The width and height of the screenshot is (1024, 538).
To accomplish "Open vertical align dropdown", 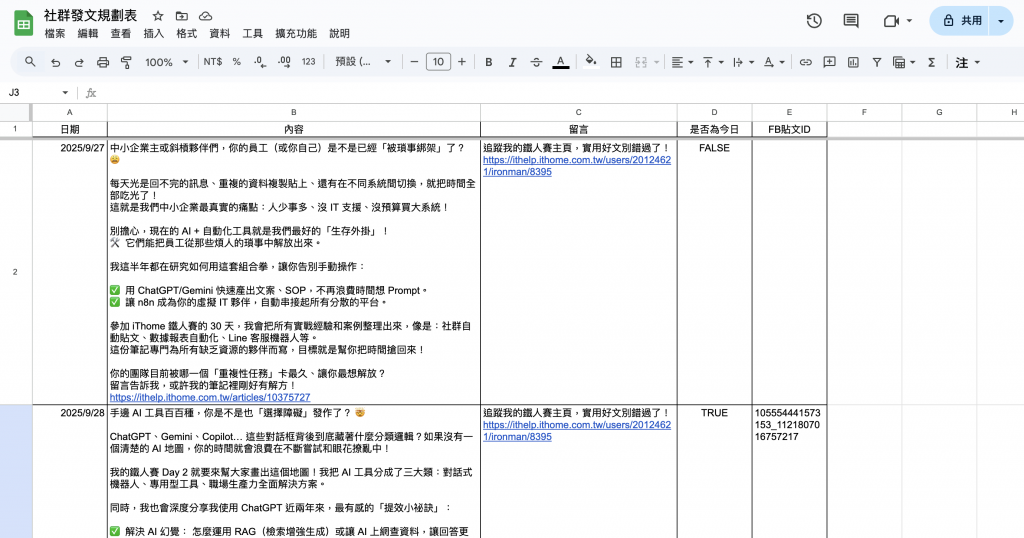I will (712, 62).
